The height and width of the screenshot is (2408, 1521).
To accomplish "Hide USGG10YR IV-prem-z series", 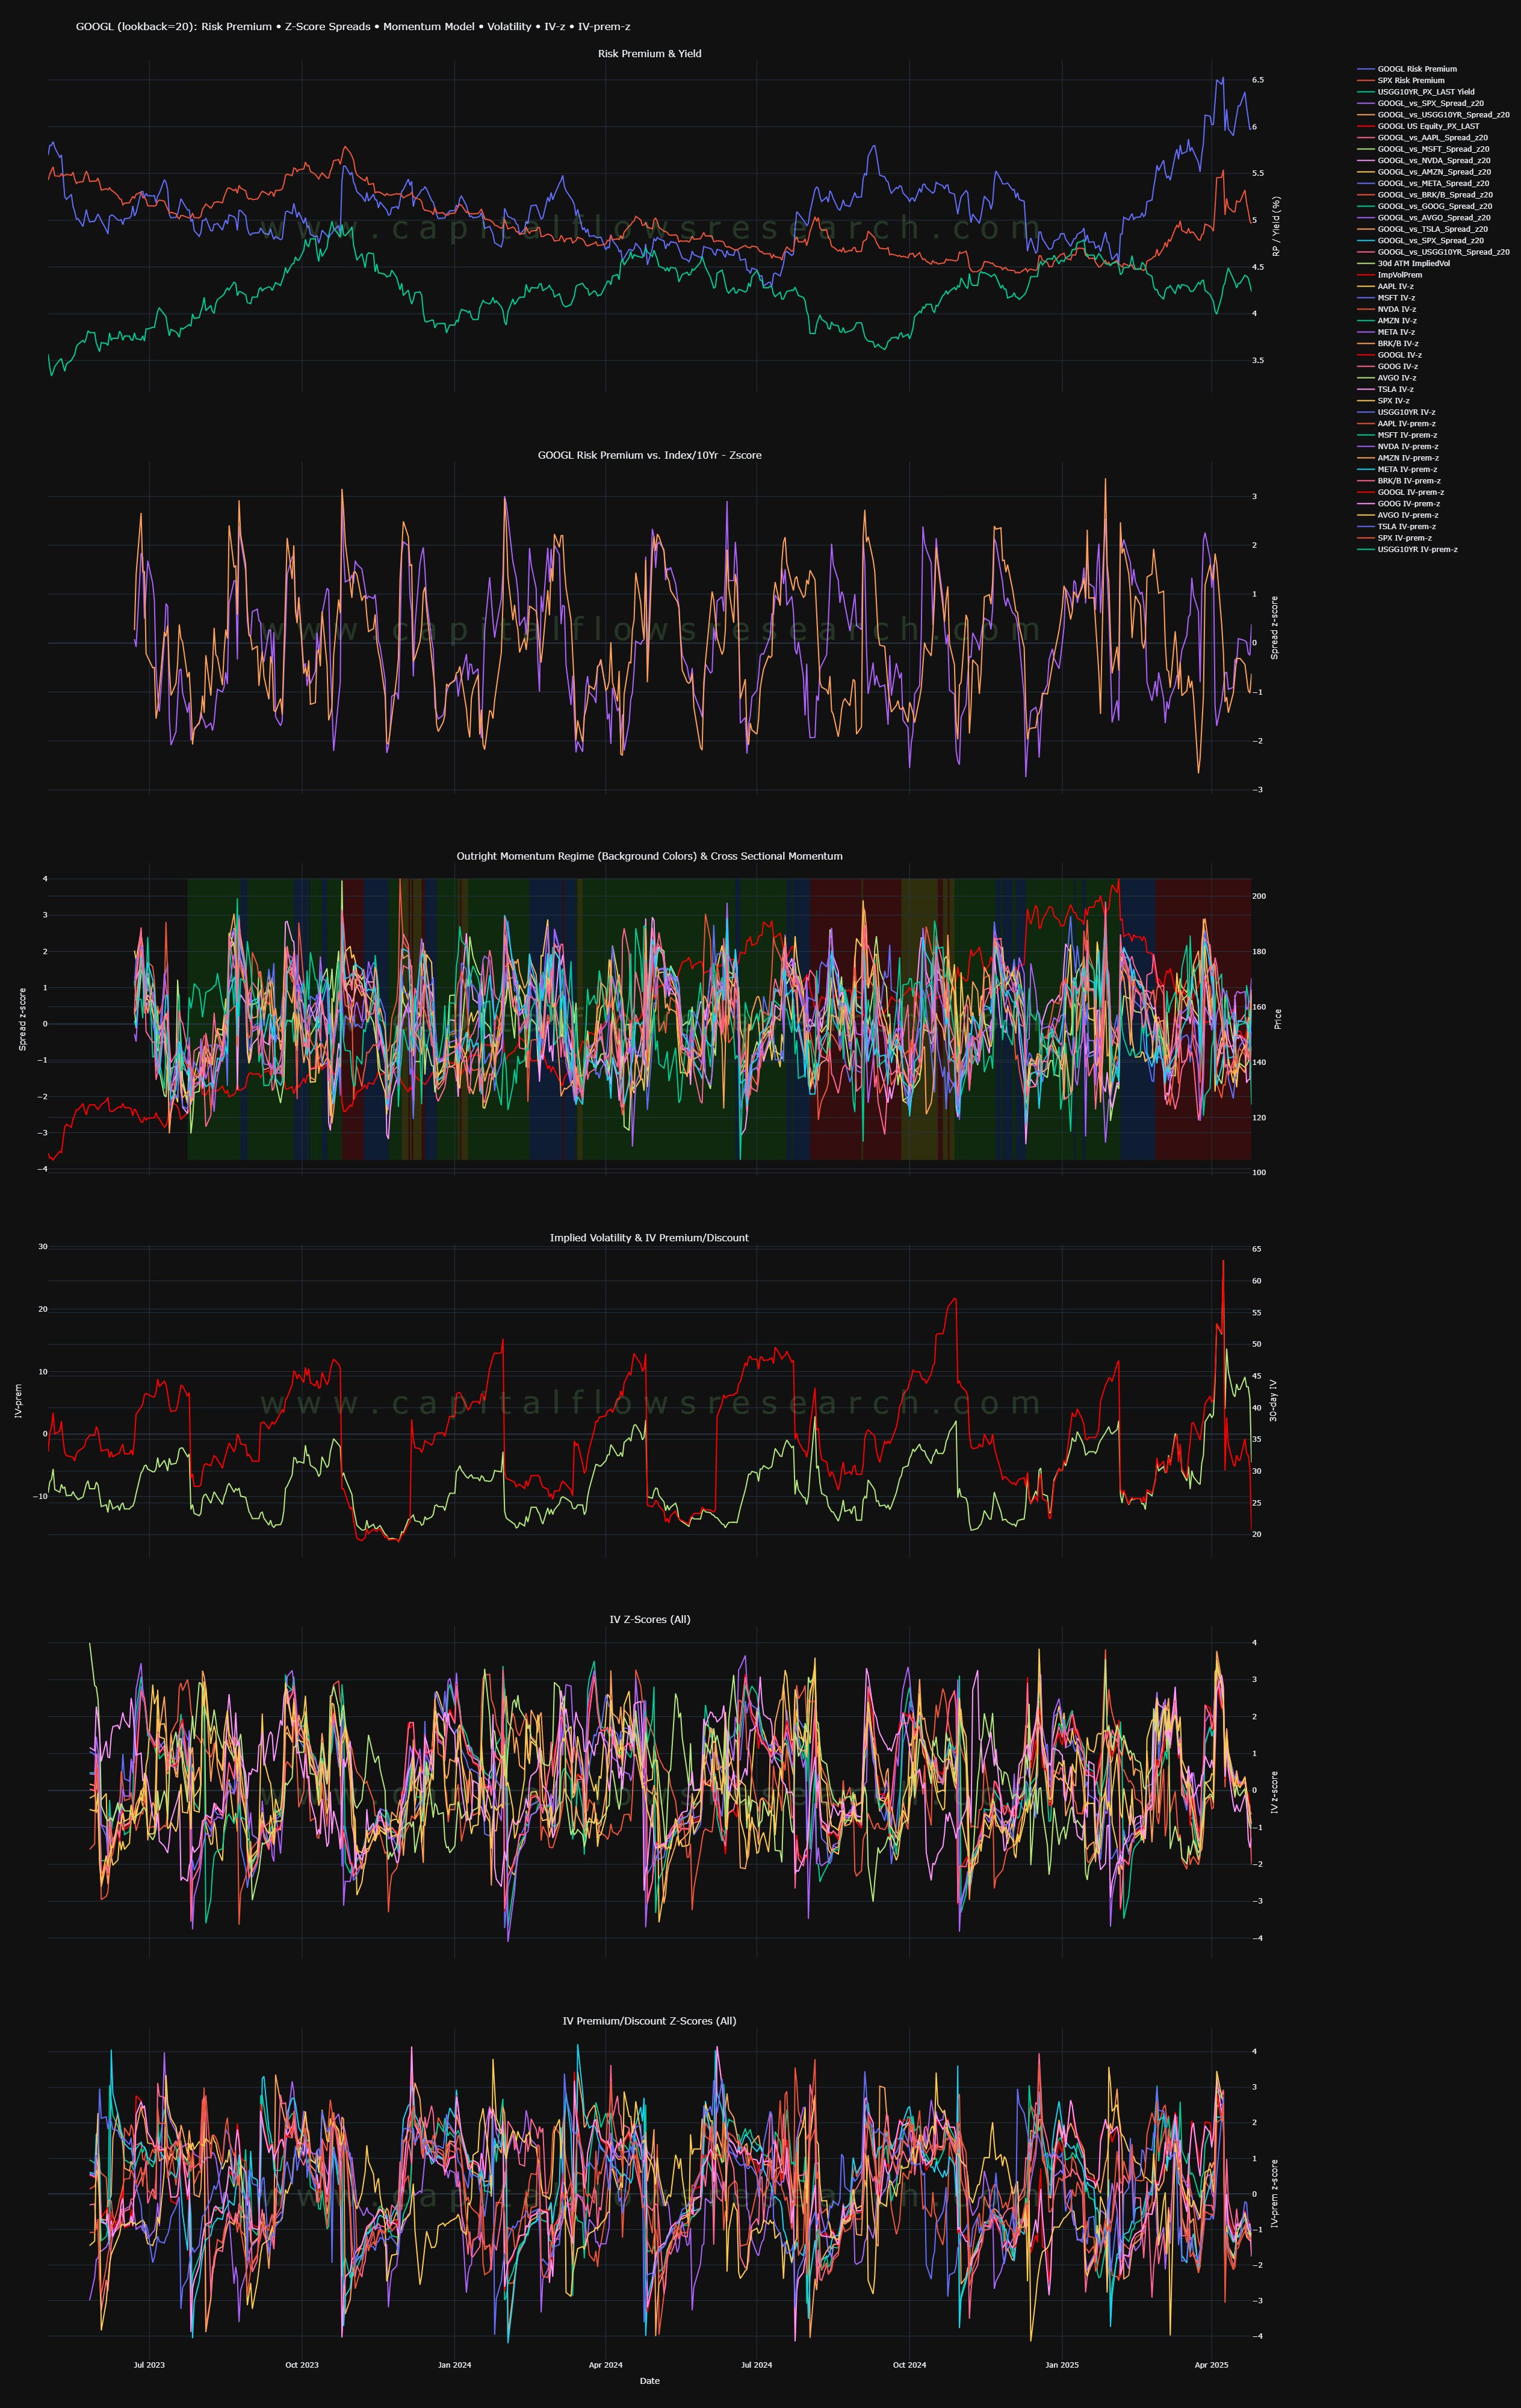I will pyautogui.click(x=1407, y=549).
